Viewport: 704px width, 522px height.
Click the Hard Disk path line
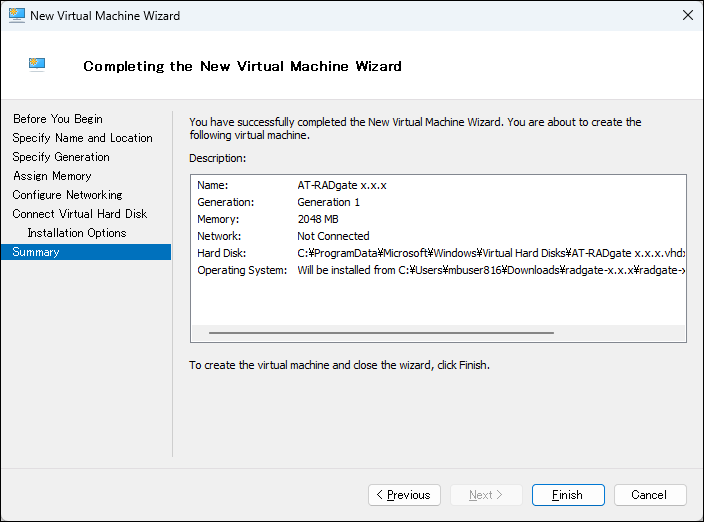(490, 253)
